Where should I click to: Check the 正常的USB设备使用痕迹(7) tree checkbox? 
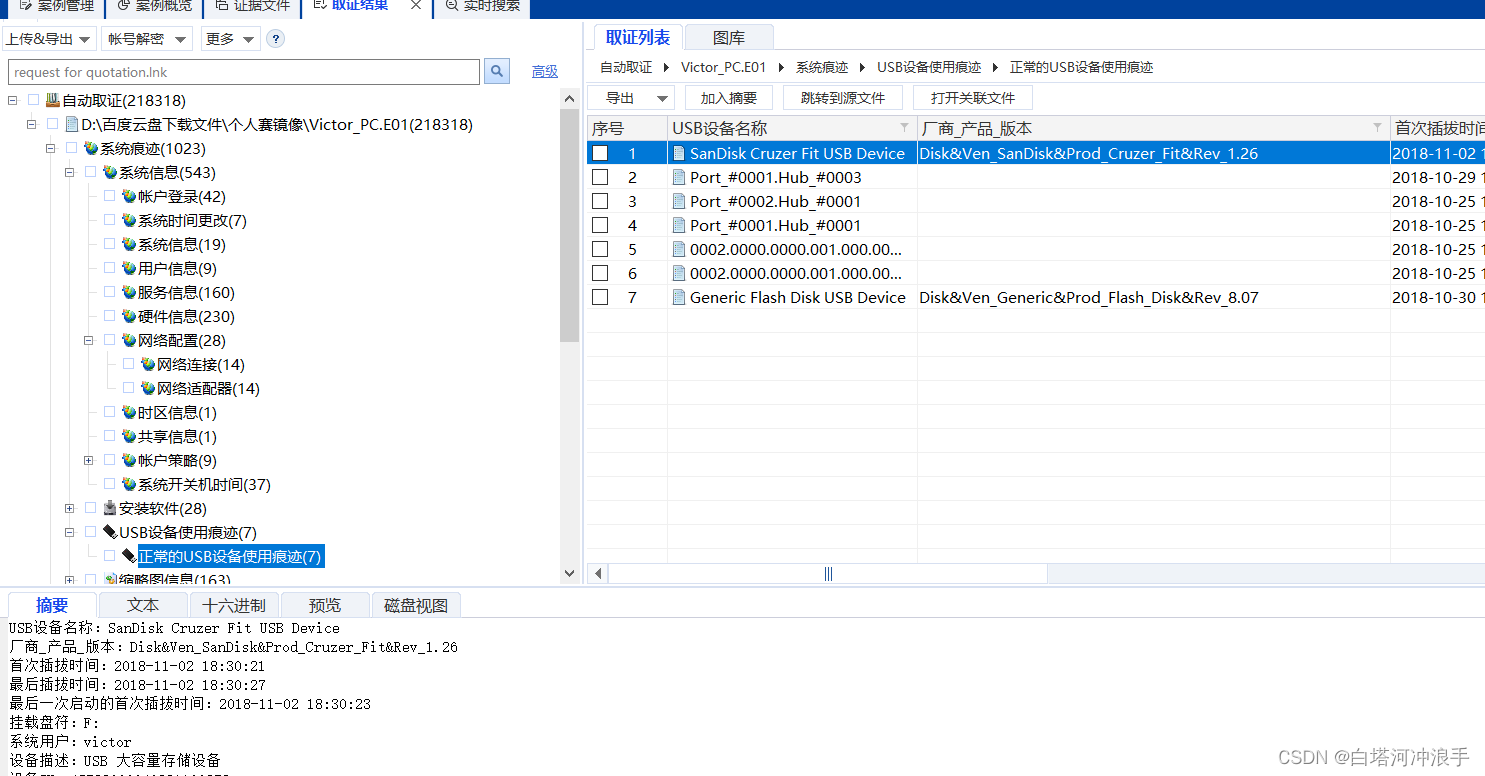(109, 556)
